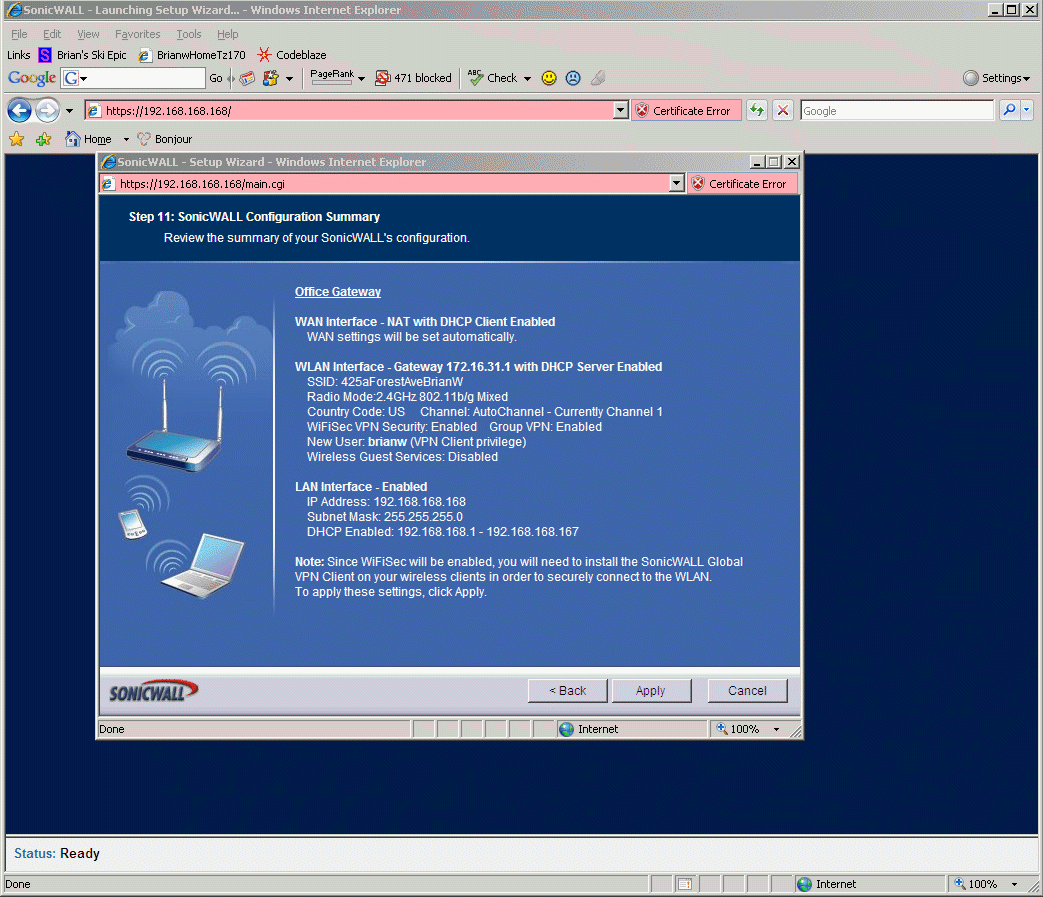The width and height of the screenshot is (1043, 897).
Task: Expand the spell Check dropdown arrow
Action: (x=527, y=78)
